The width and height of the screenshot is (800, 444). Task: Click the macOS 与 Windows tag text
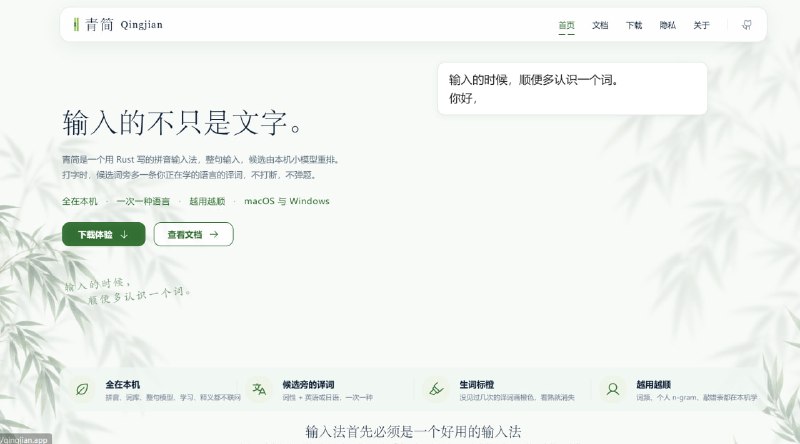point(287,201)
